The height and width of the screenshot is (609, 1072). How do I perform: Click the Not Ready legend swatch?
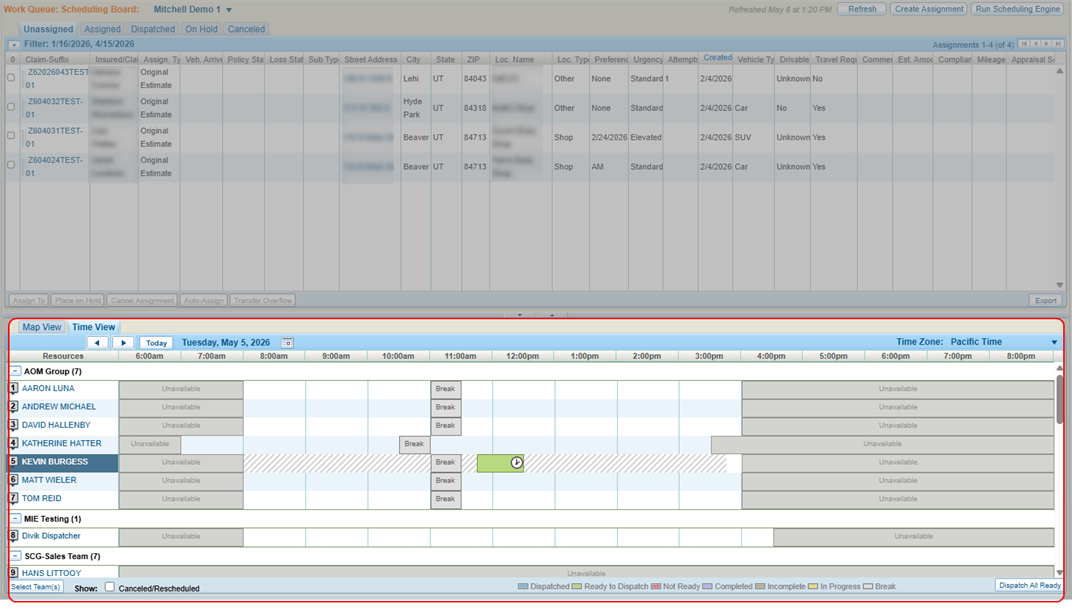656,586
